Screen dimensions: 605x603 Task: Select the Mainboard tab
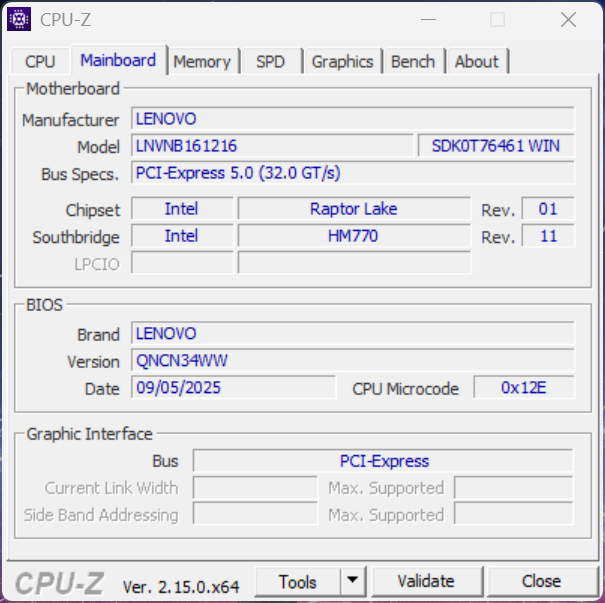(118, 60)
